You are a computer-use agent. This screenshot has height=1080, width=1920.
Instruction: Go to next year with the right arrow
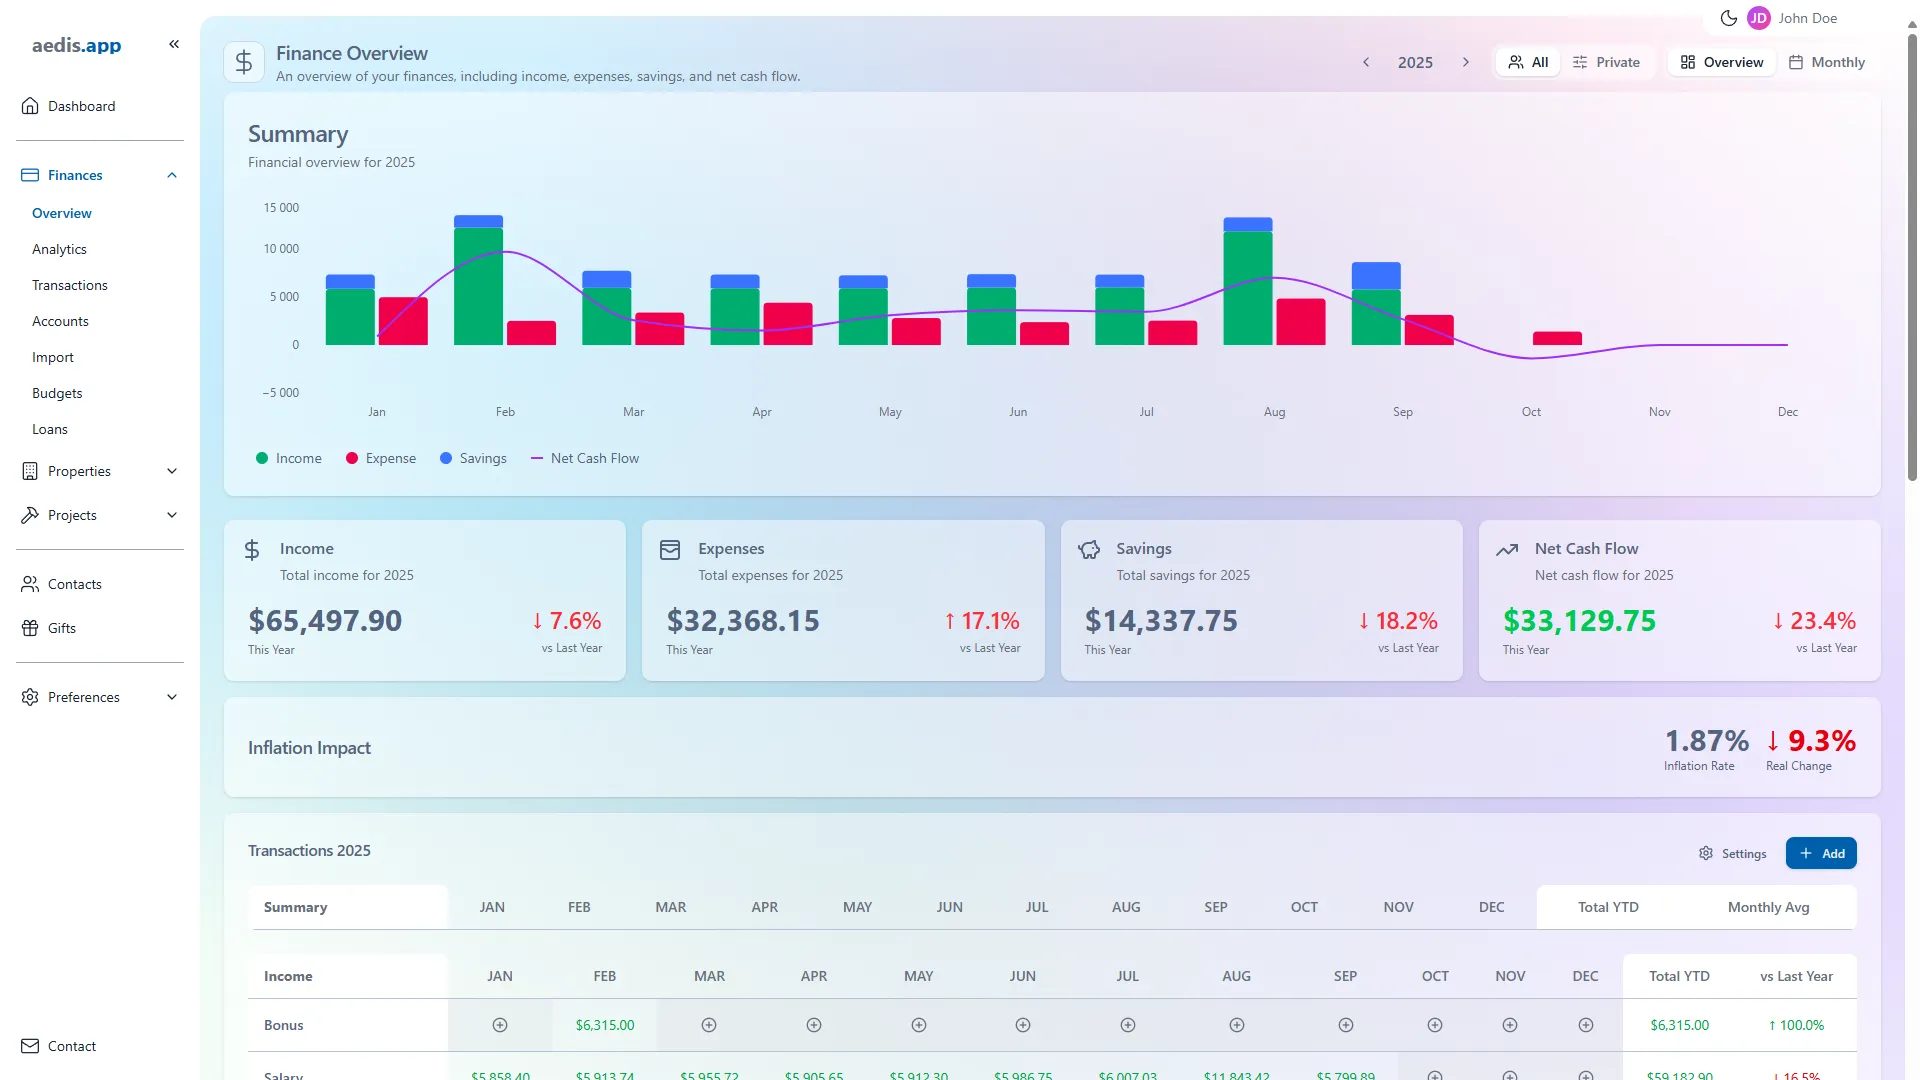[1466, 62]
